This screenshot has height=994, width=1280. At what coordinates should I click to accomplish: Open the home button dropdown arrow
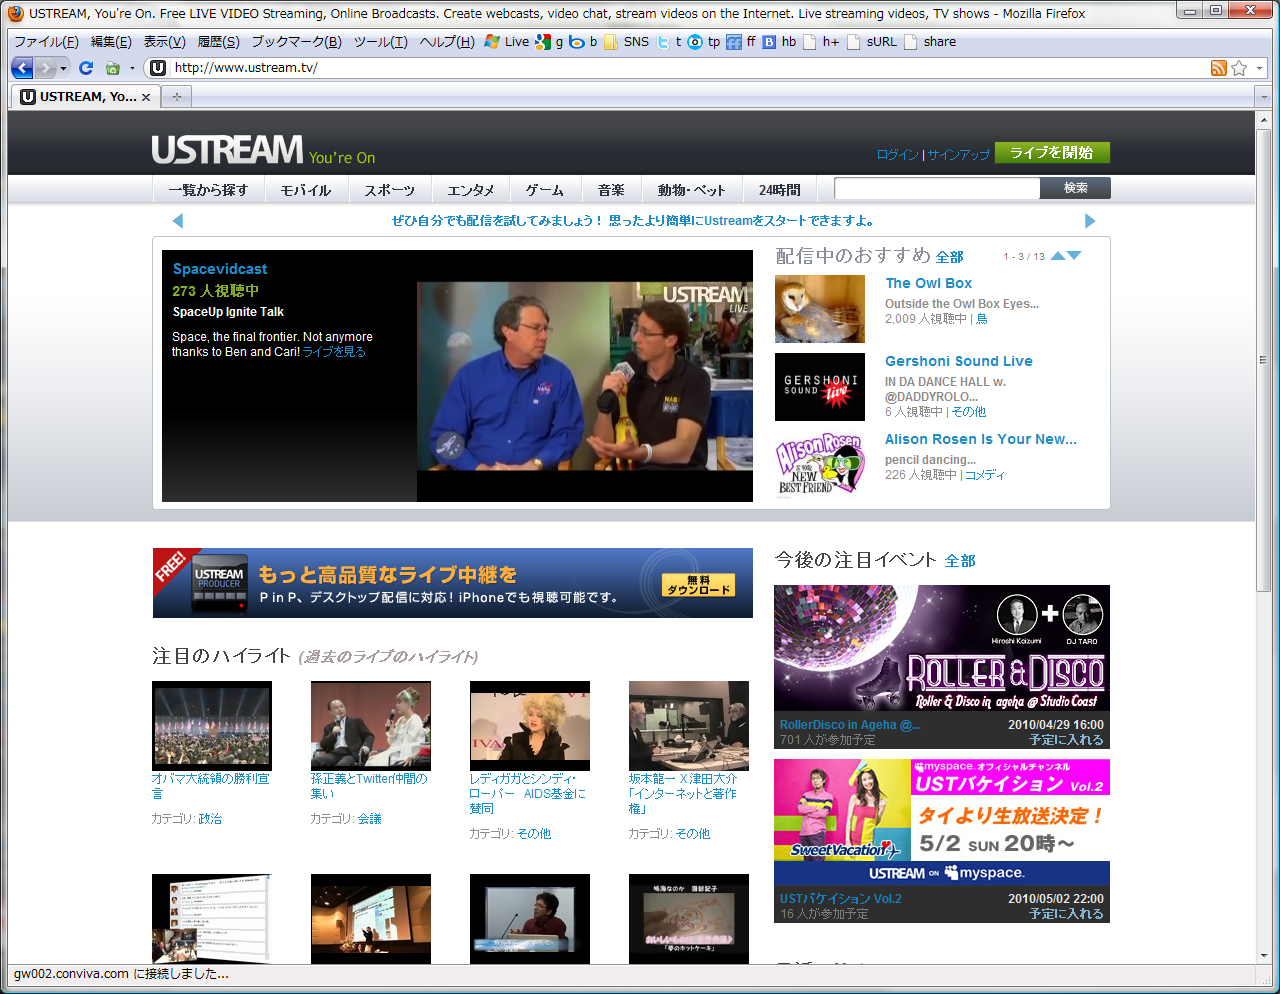(x=132, y=68)
